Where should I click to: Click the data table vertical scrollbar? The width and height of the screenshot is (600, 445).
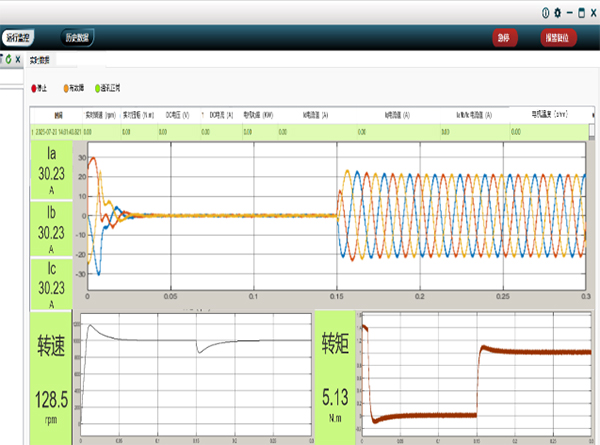pyautogui.click(x=592, y=132)
